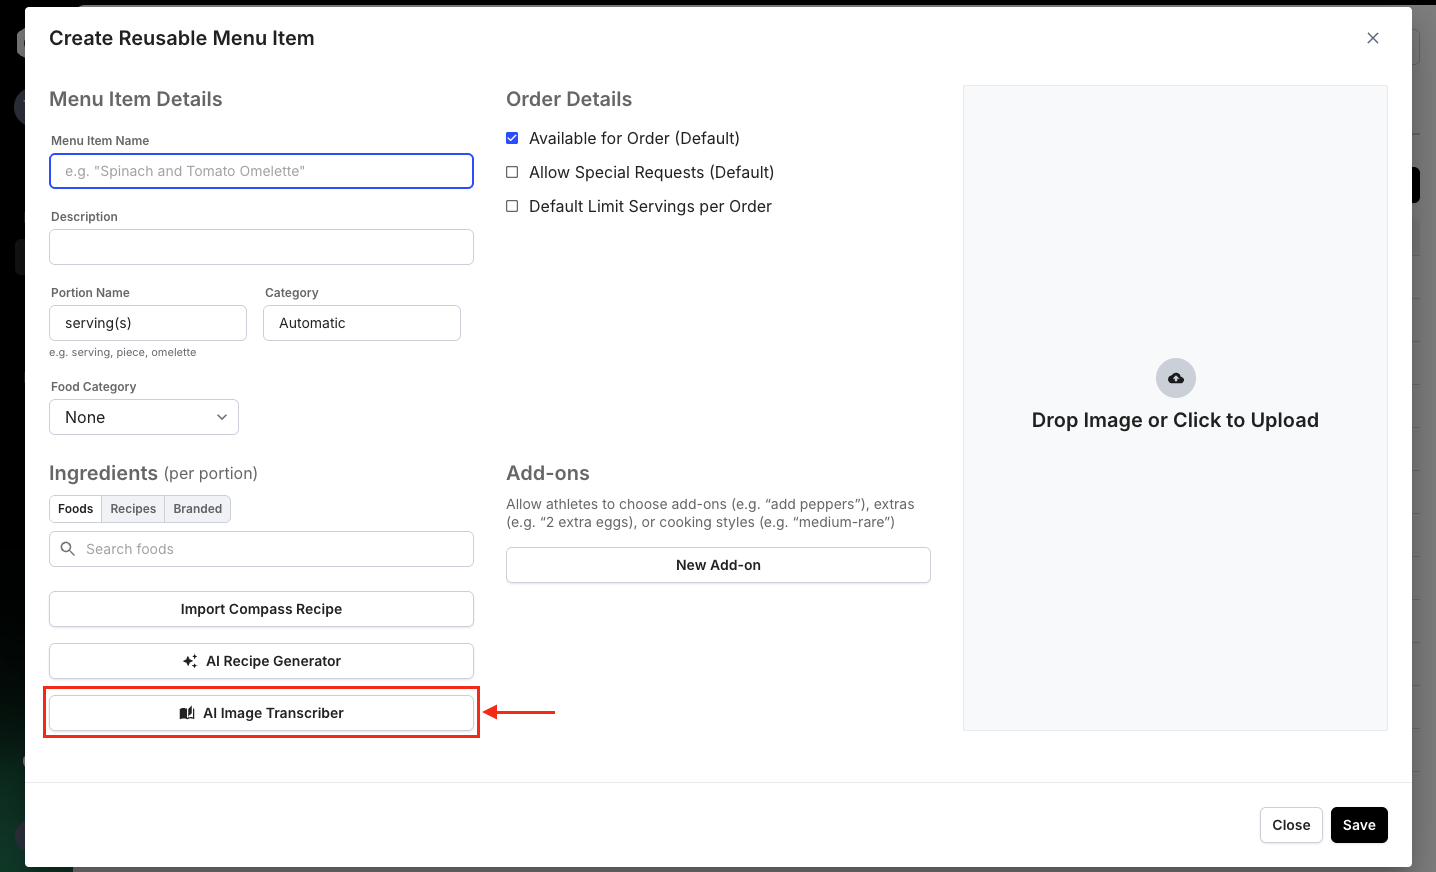Click the book icon on AI Image Transcriber
The height and width of the screenshot is (872, 1436).
[x=187, y=713]
